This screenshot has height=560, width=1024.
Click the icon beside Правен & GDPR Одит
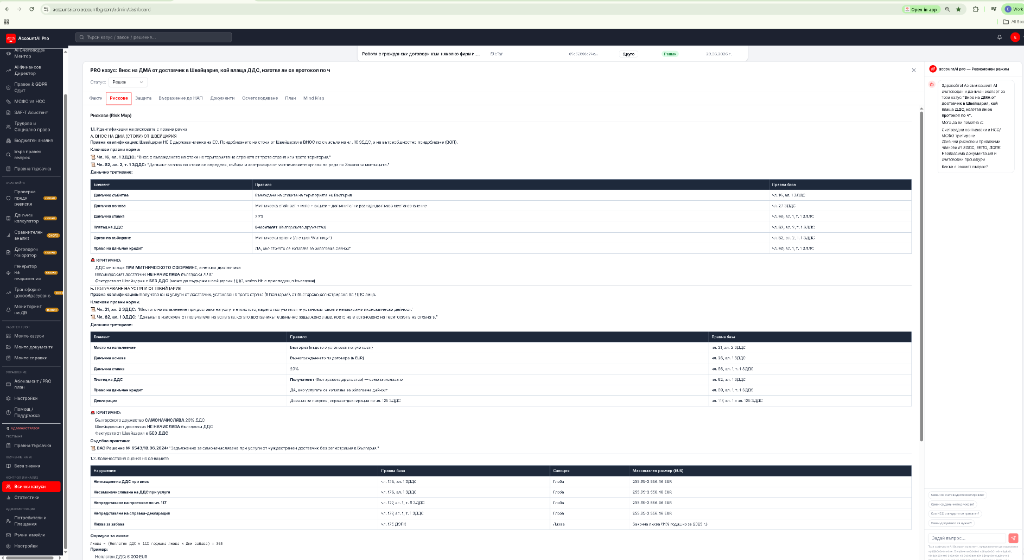[x=8, y=87]
